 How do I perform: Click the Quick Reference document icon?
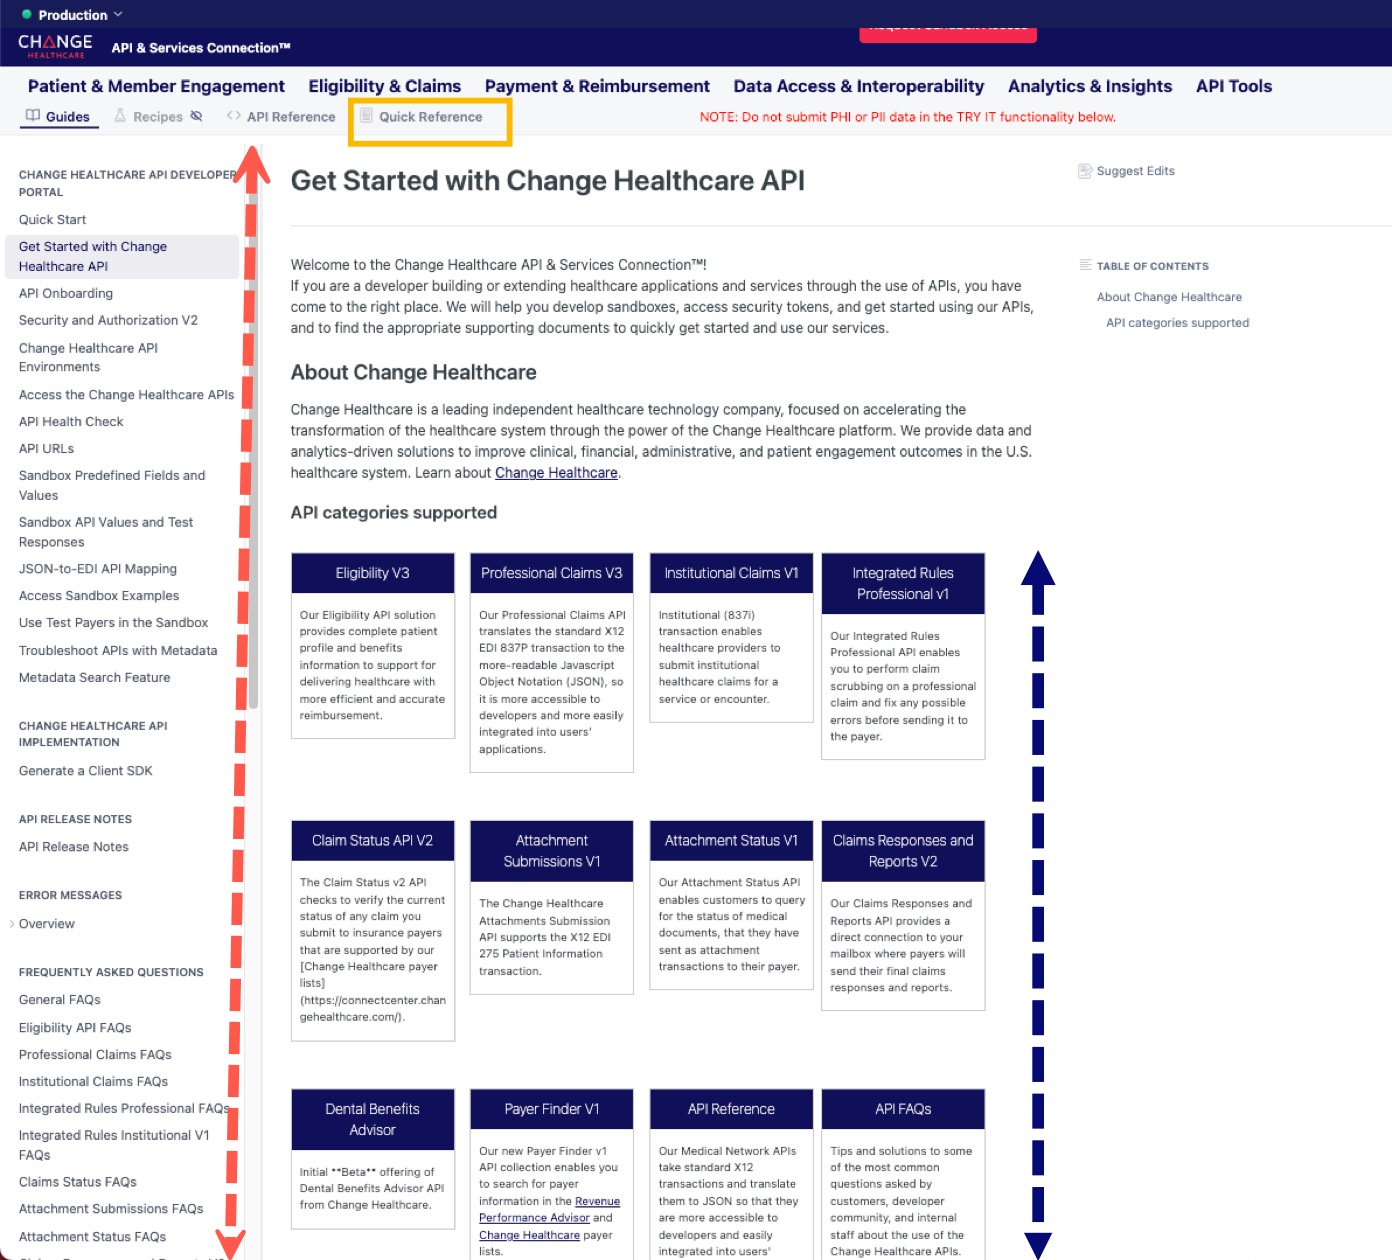pos(366,116)
